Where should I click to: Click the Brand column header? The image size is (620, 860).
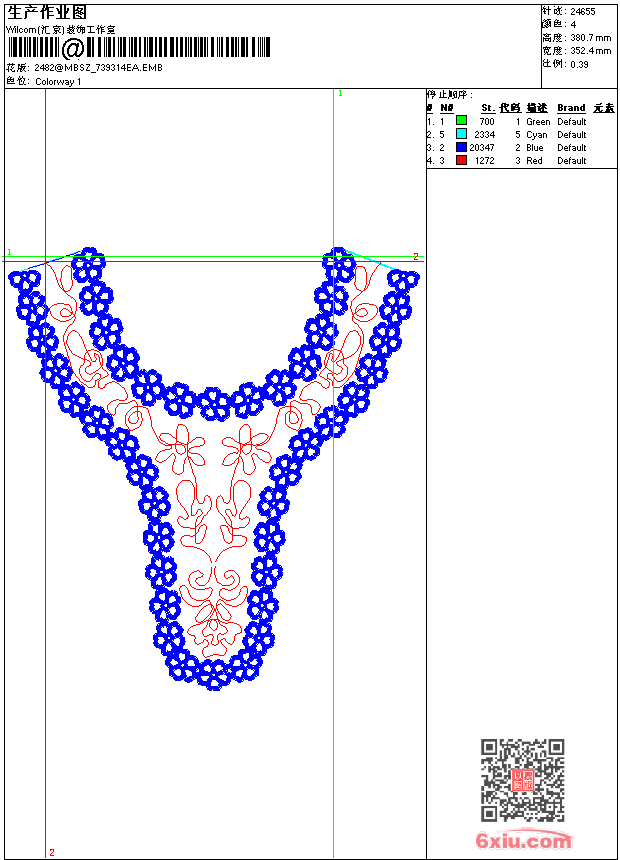point(571,108)
